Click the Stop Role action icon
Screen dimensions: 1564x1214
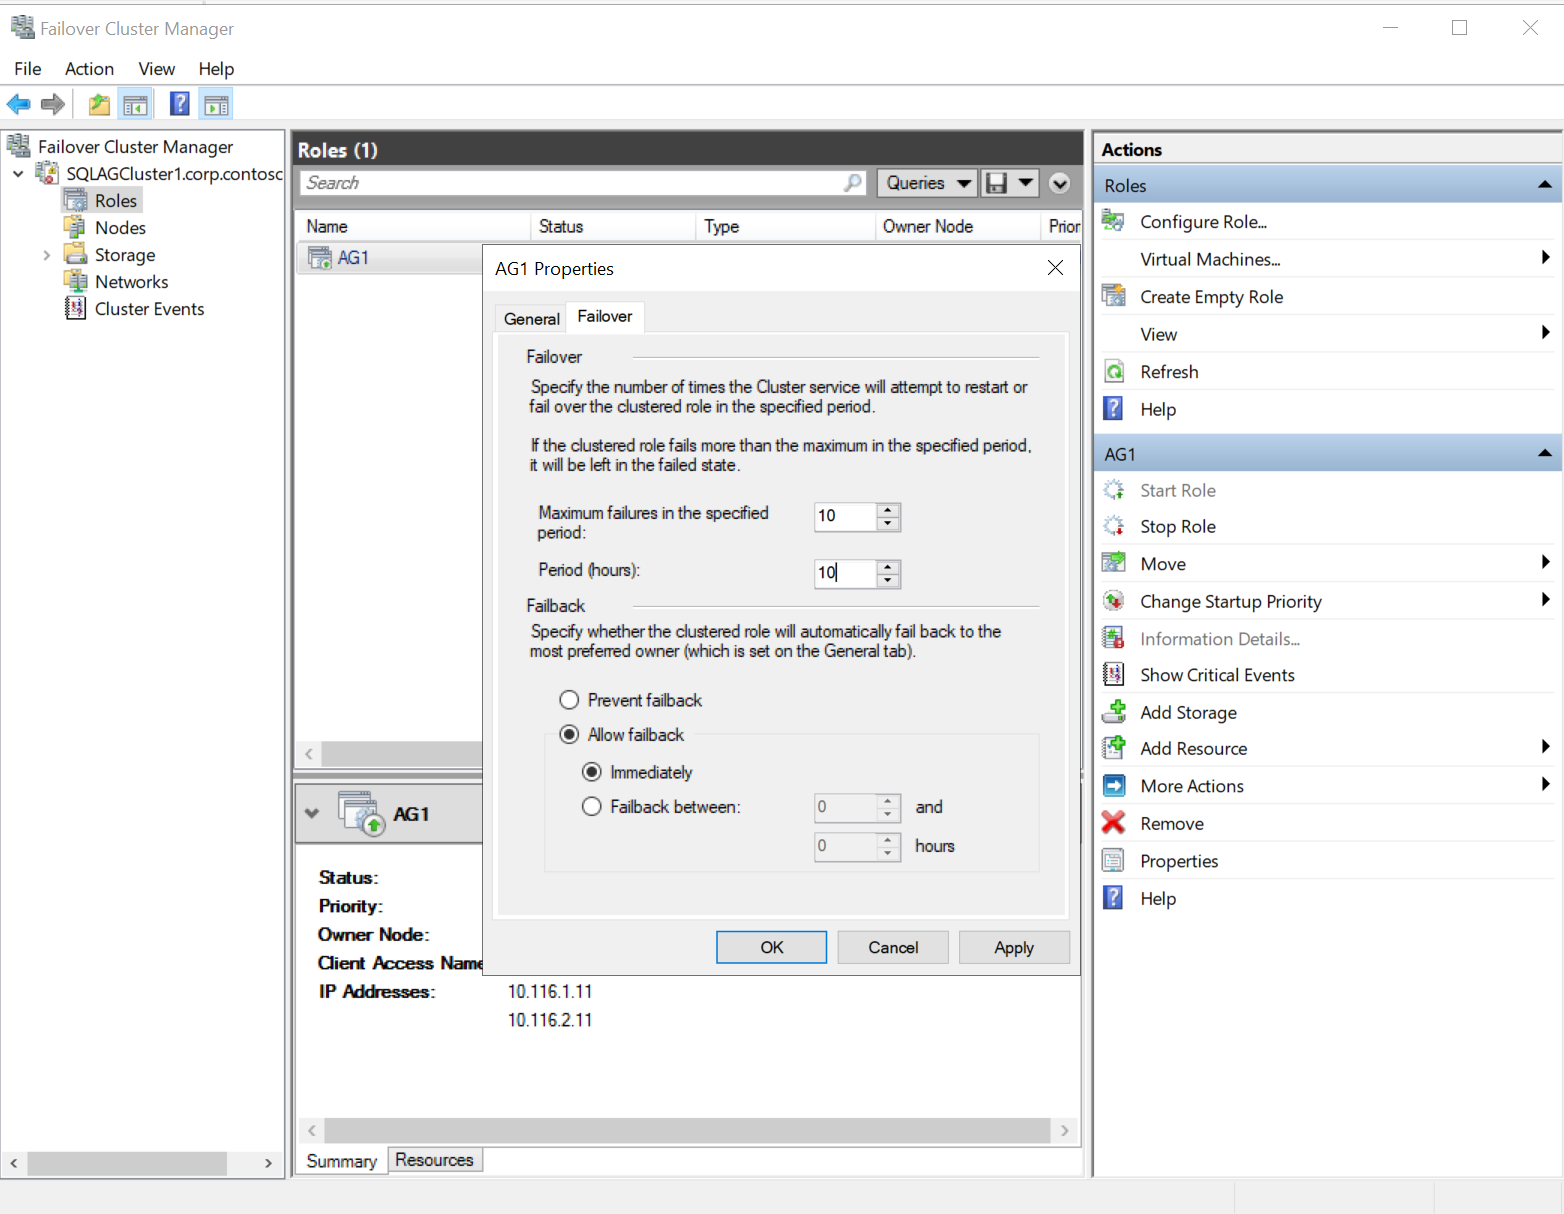click(1114, 526)
